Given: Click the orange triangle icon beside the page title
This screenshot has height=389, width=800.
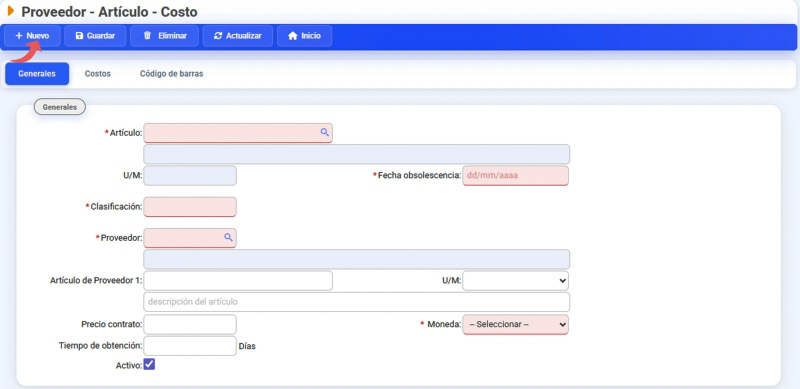Looking at the screenshot, I should pyautogui.click(x=11, y=11).
